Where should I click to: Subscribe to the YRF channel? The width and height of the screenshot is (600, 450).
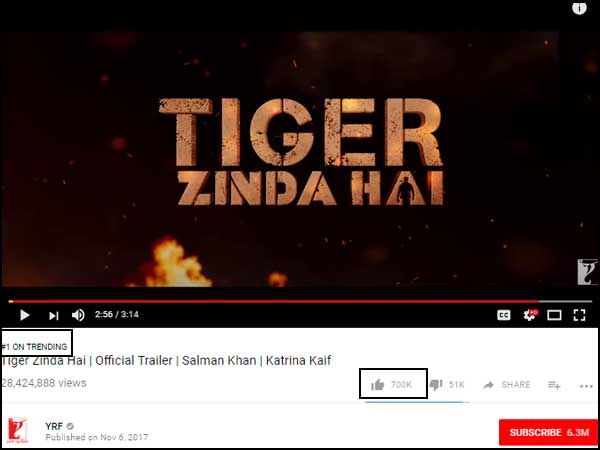click(x=548, y=432)
